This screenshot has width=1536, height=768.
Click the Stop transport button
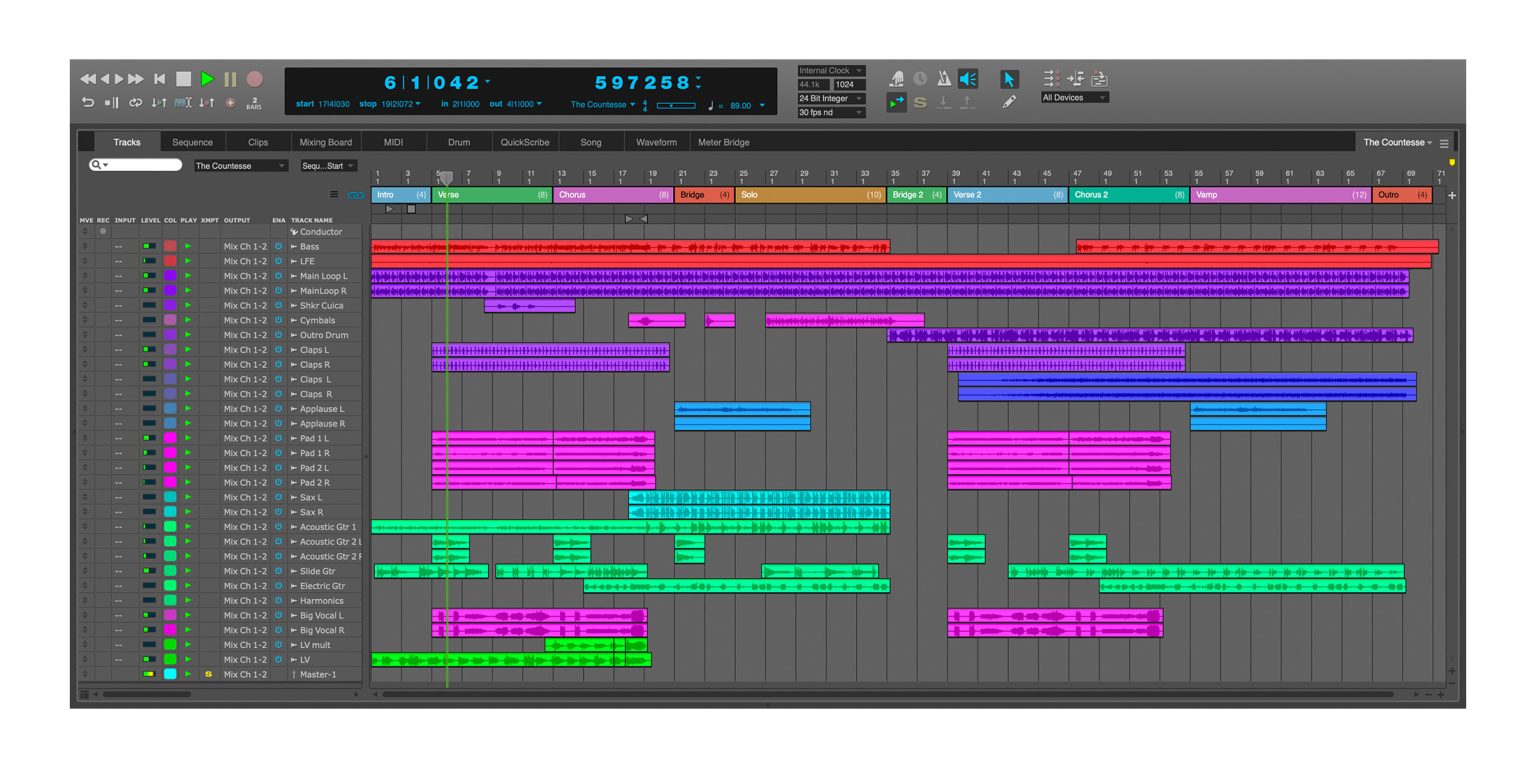pos(183,79)
